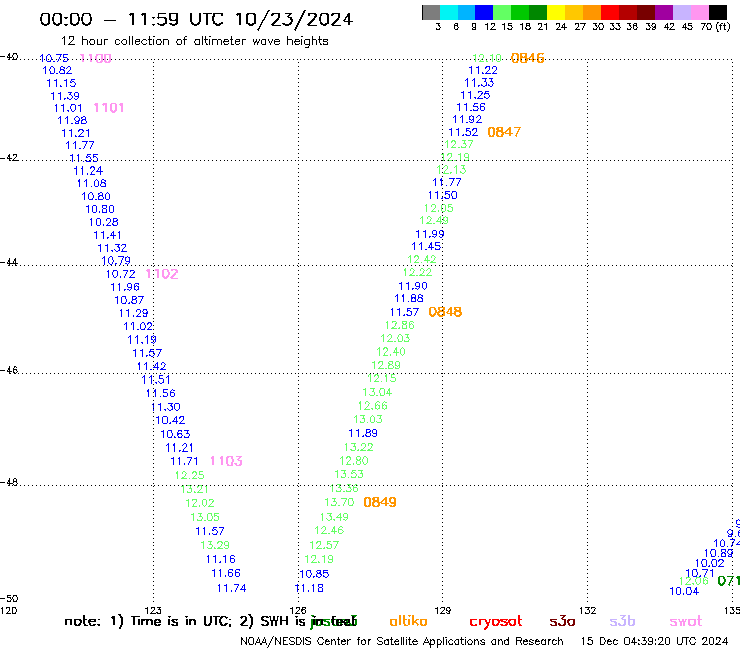Select the blue 11.45 reading
The image size is (740, 650).
426,246
